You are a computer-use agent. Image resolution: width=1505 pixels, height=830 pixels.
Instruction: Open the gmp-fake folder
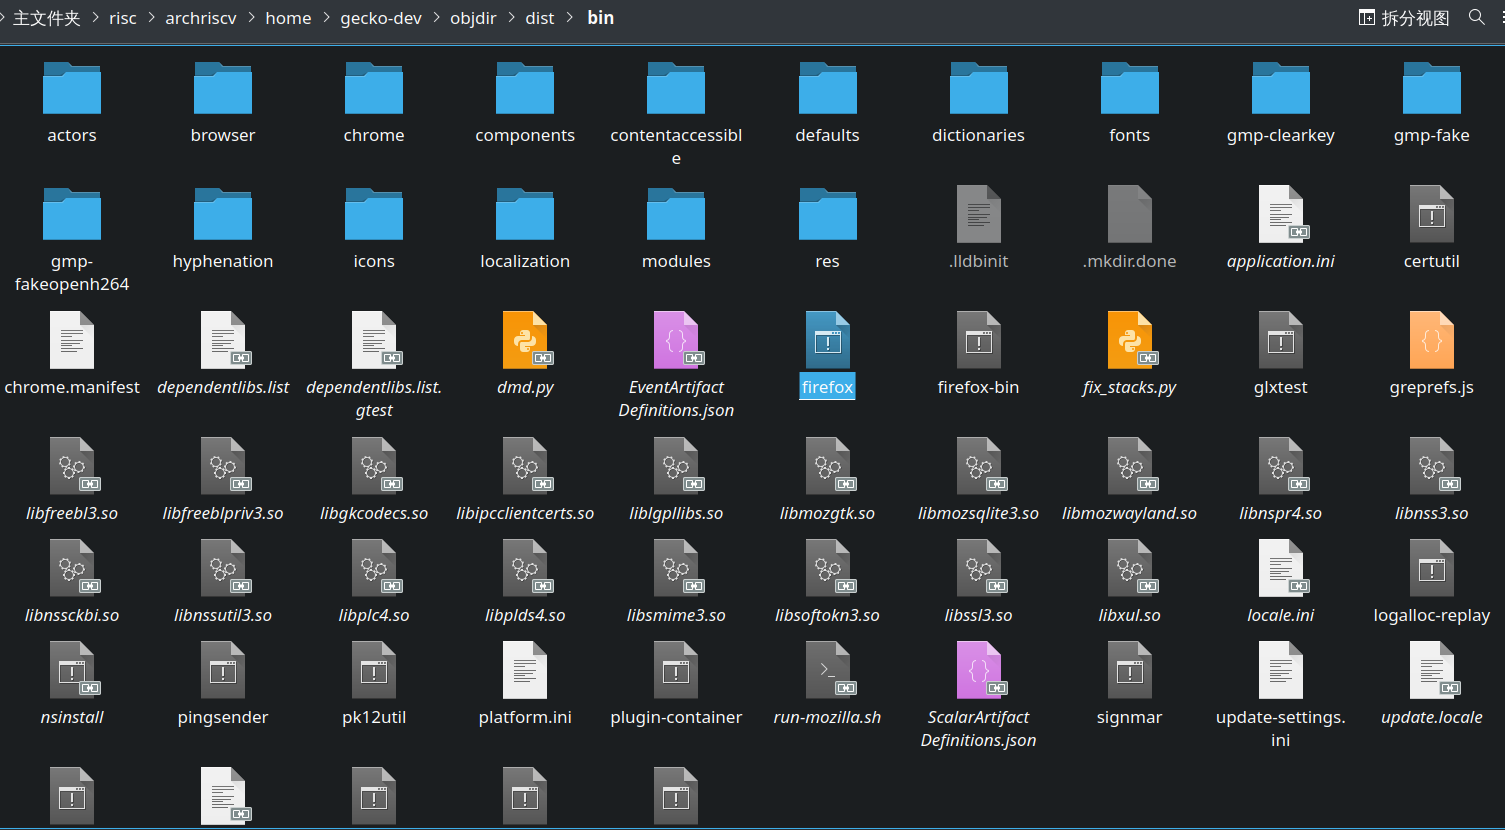click(1432, 88)
